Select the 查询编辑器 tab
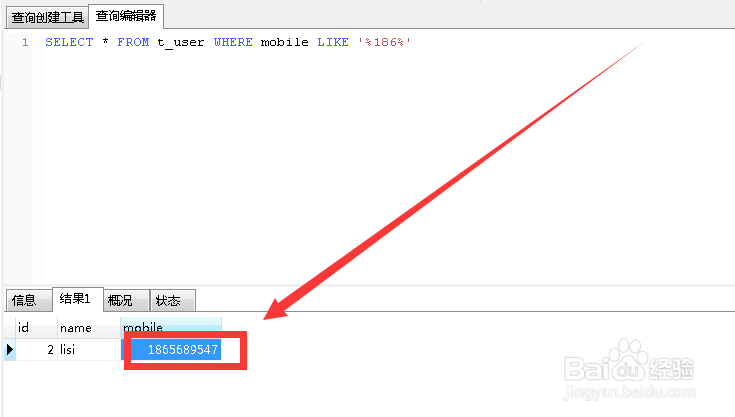Screen dimensions: 735x417 pyautogui.click(x=126, y=16)
